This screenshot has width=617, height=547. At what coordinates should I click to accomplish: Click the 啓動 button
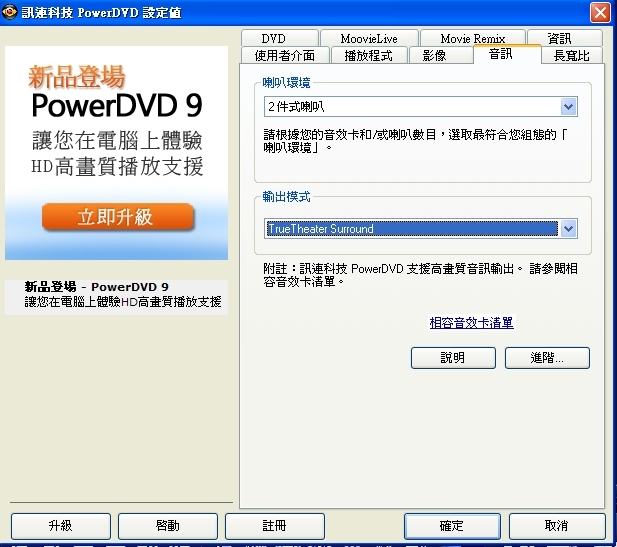click(x=168, y=526)
